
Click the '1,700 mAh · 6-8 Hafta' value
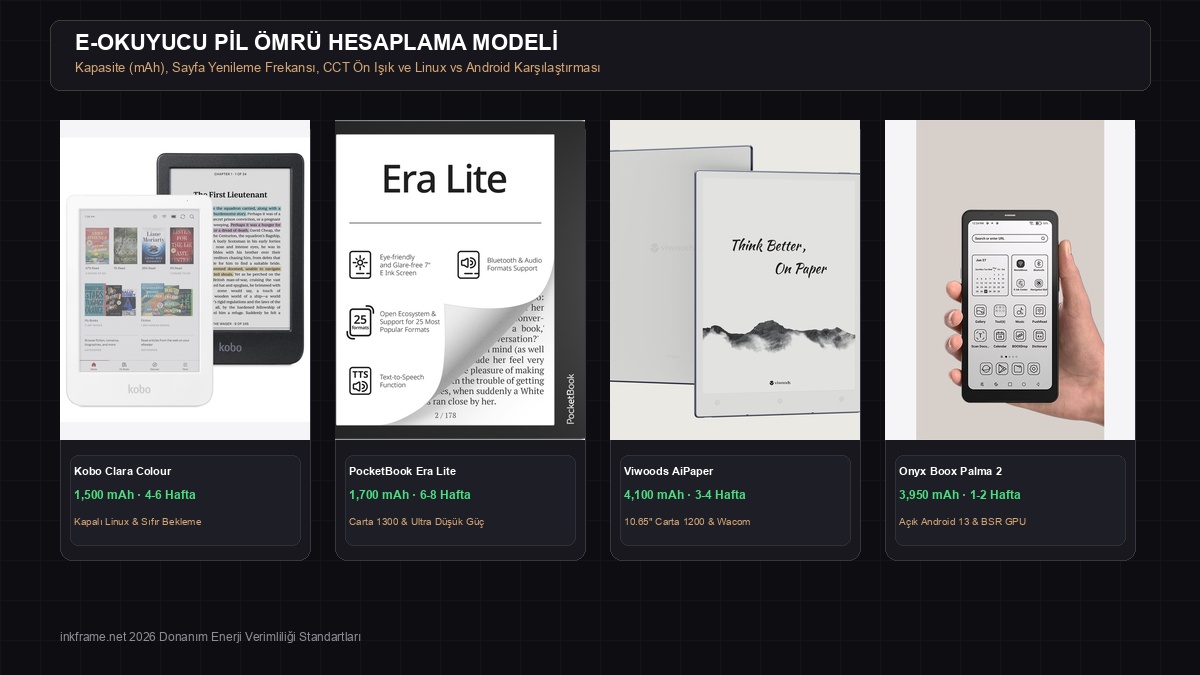pyautogui.click(x=410, y=495)
